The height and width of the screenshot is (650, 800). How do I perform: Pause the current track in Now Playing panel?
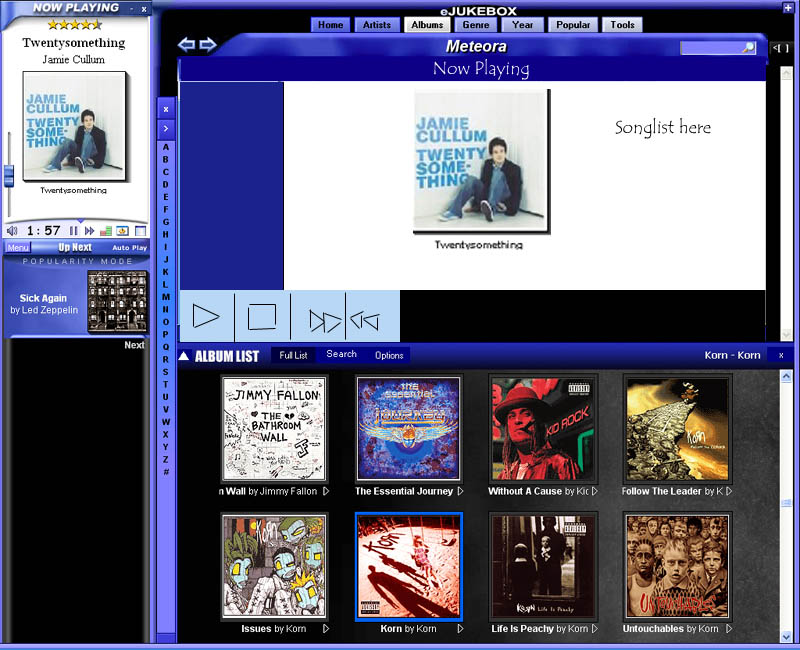click(x=73, y=231)
